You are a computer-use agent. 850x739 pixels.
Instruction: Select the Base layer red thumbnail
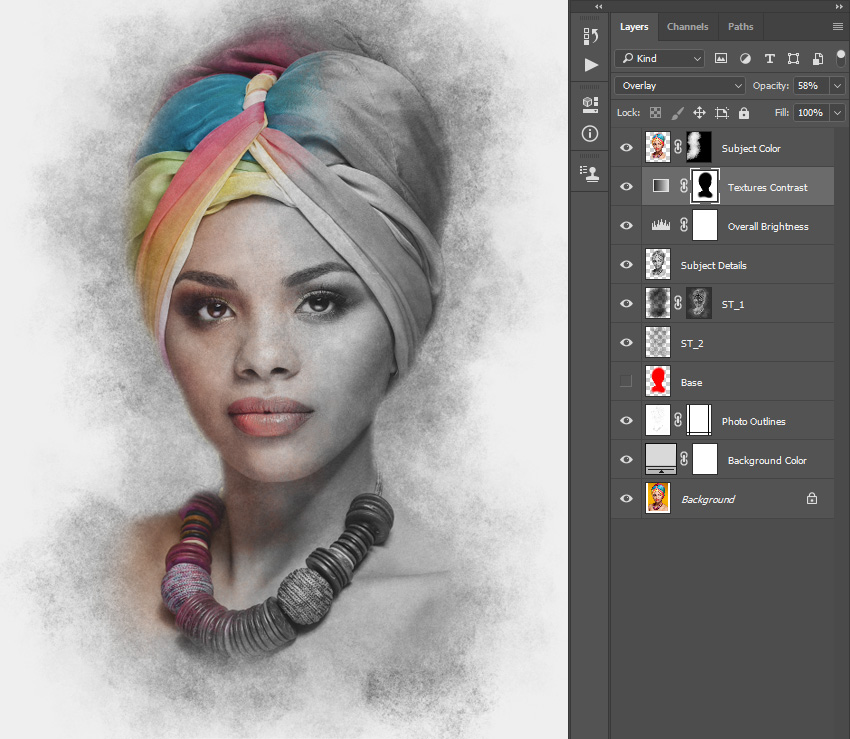point(658,381)
